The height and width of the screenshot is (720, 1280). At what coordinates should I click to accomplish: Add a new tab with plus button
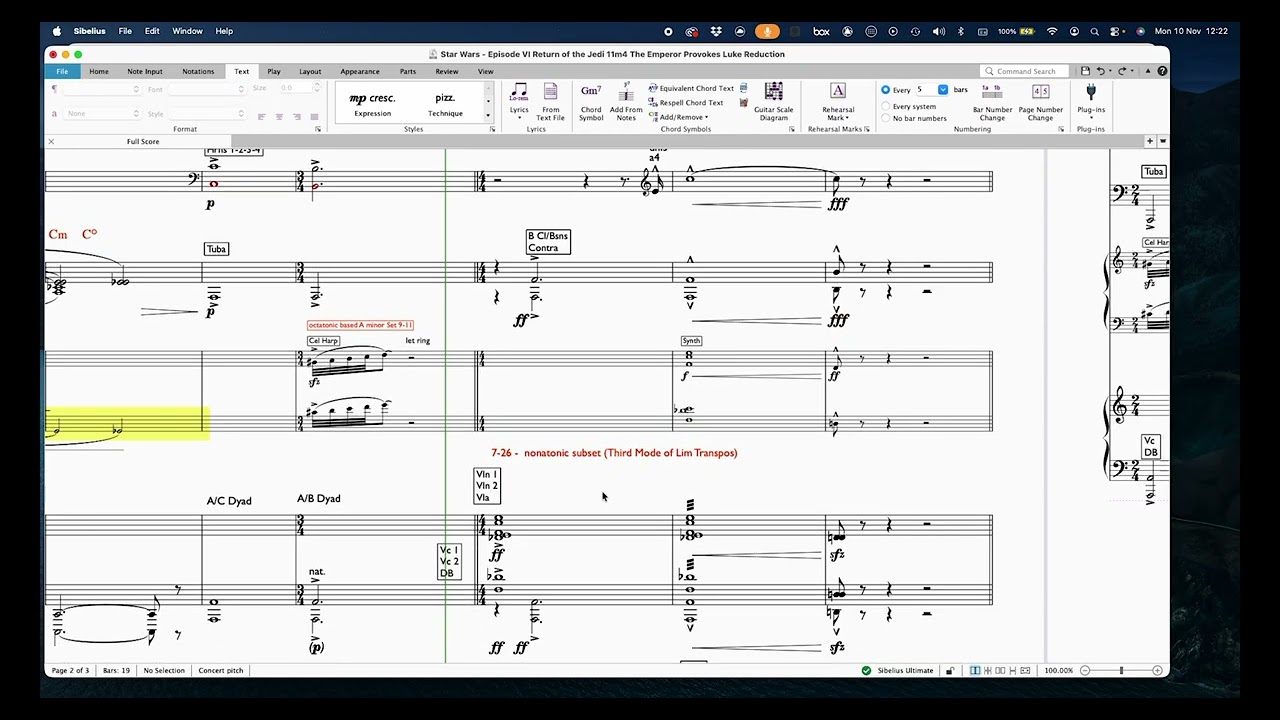(1150, 141)
